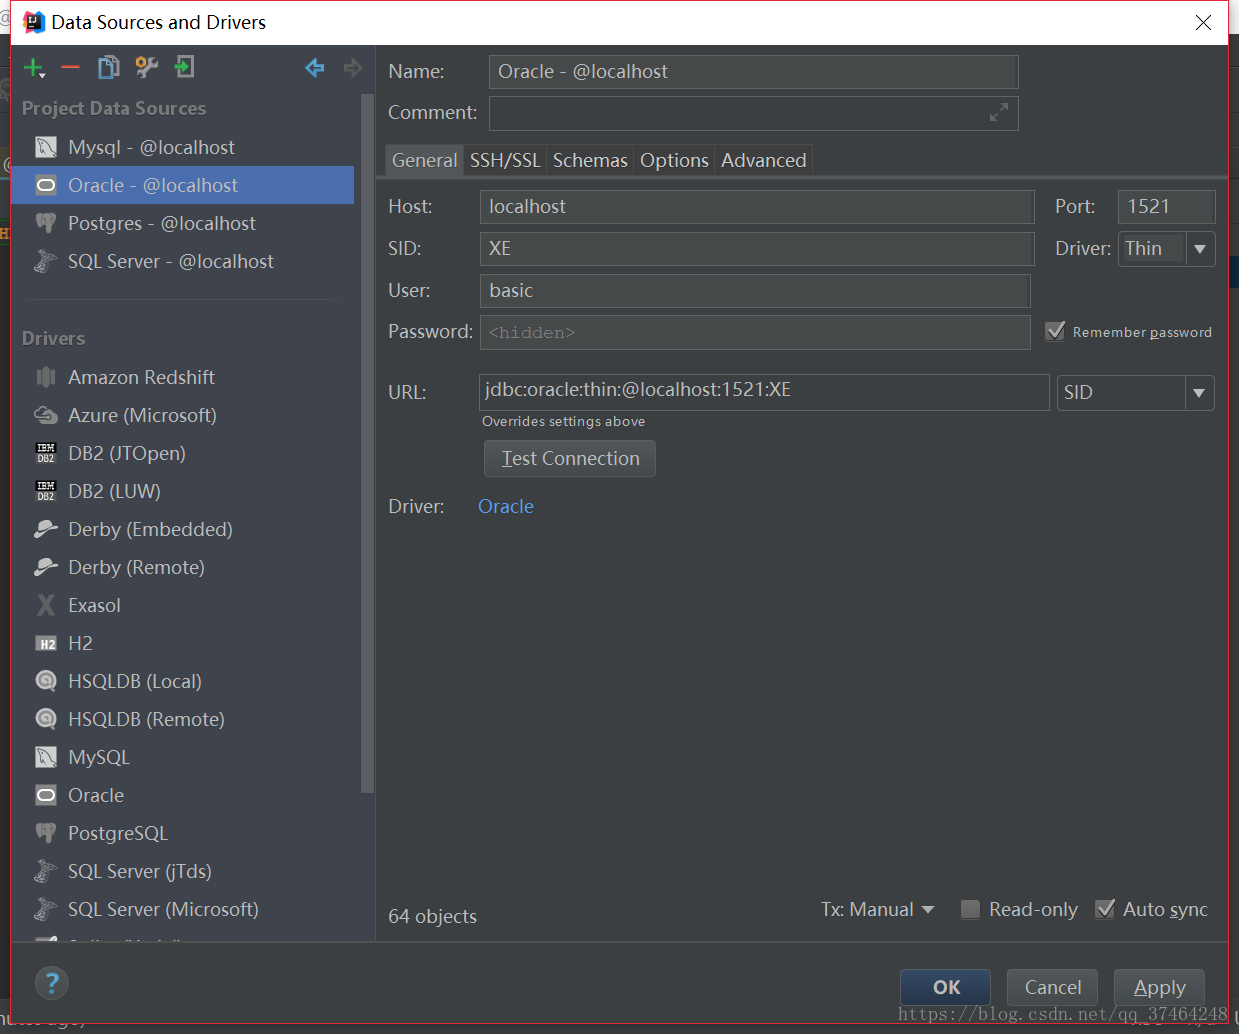Open help with question mark icon

(x=52, y=983)
